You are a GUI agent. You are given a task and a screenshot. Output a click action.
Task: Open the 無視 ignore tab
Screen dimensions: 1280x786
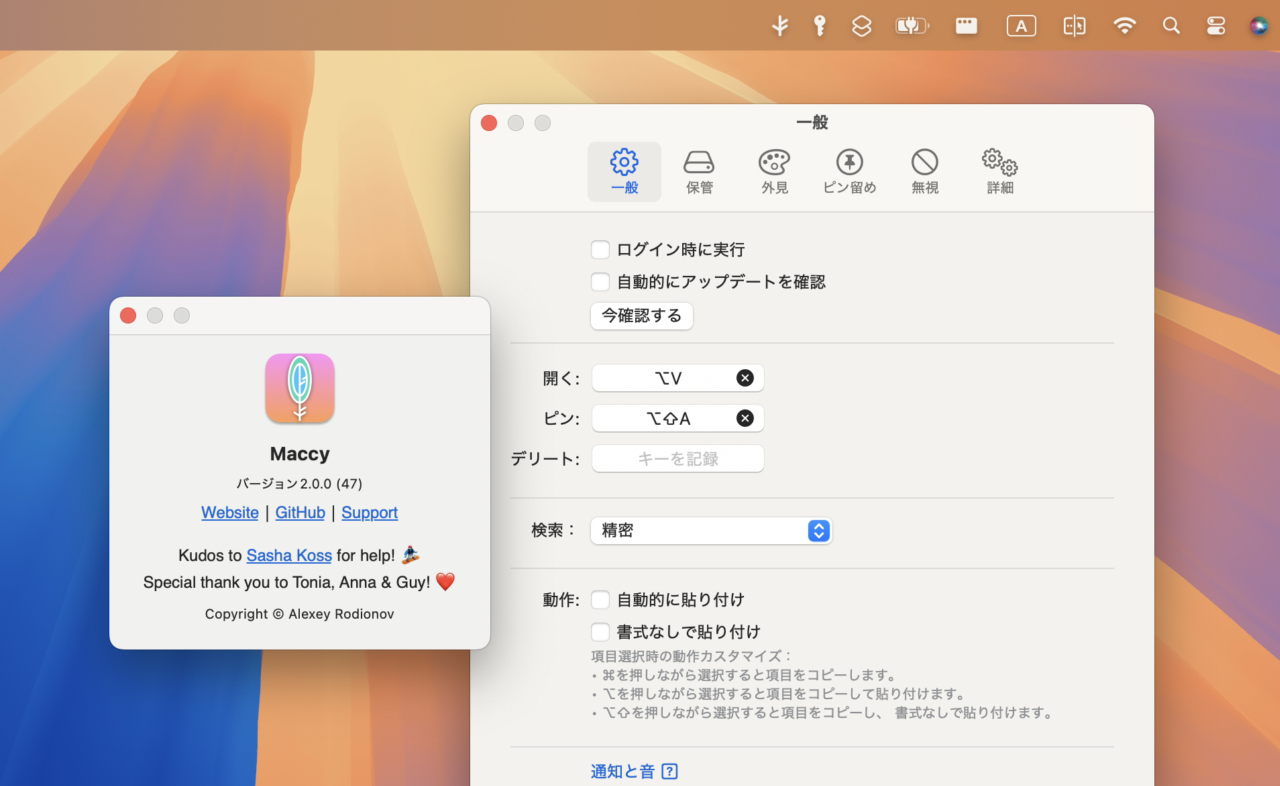click(924, 172)
